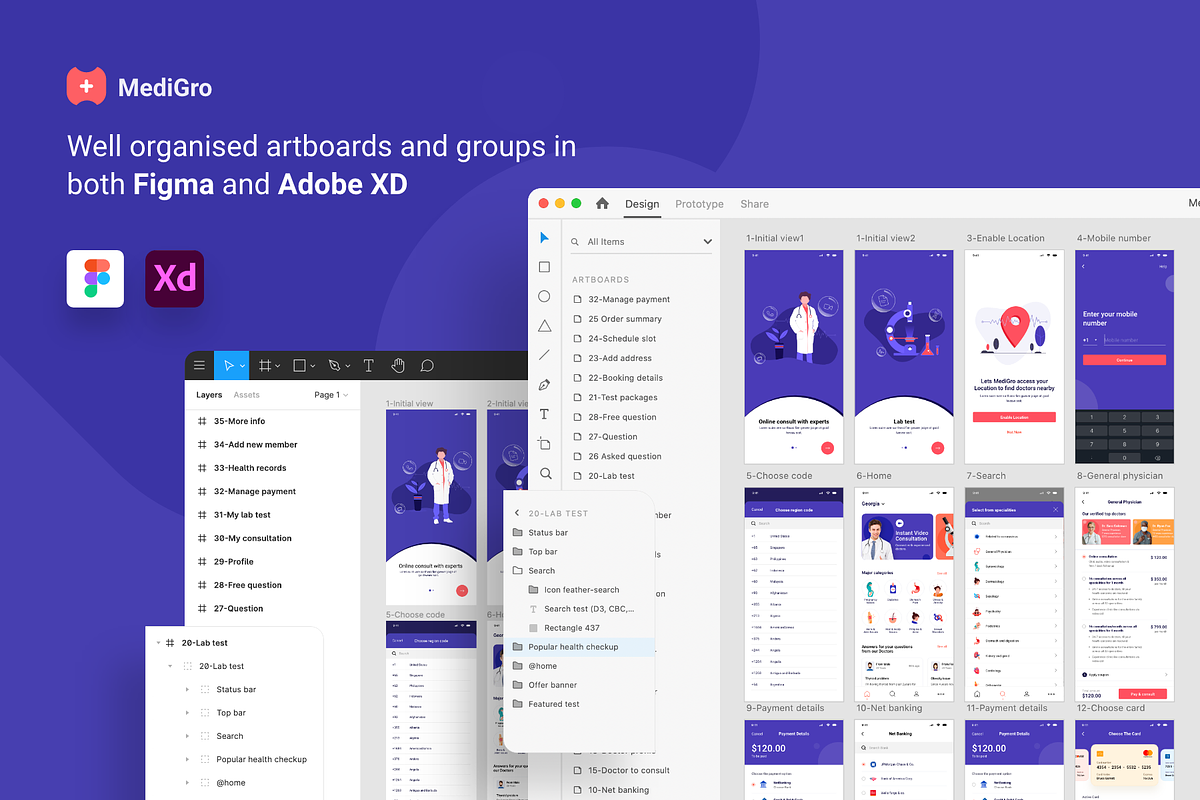1200x800 pixels.
Task: Open Figma Move tool options arrow
Action: pyautogui.click(x=243, y=367)
